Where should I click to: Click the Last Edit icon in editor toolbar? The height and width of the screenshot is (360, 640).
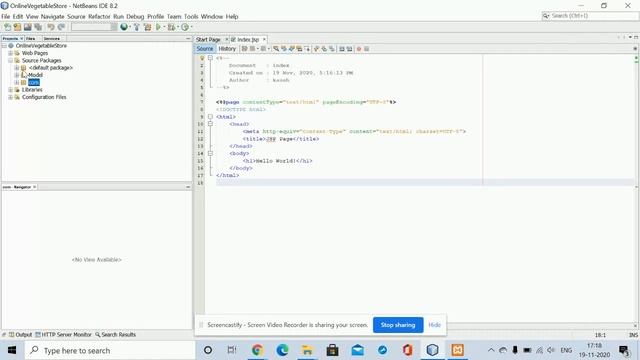244,49
